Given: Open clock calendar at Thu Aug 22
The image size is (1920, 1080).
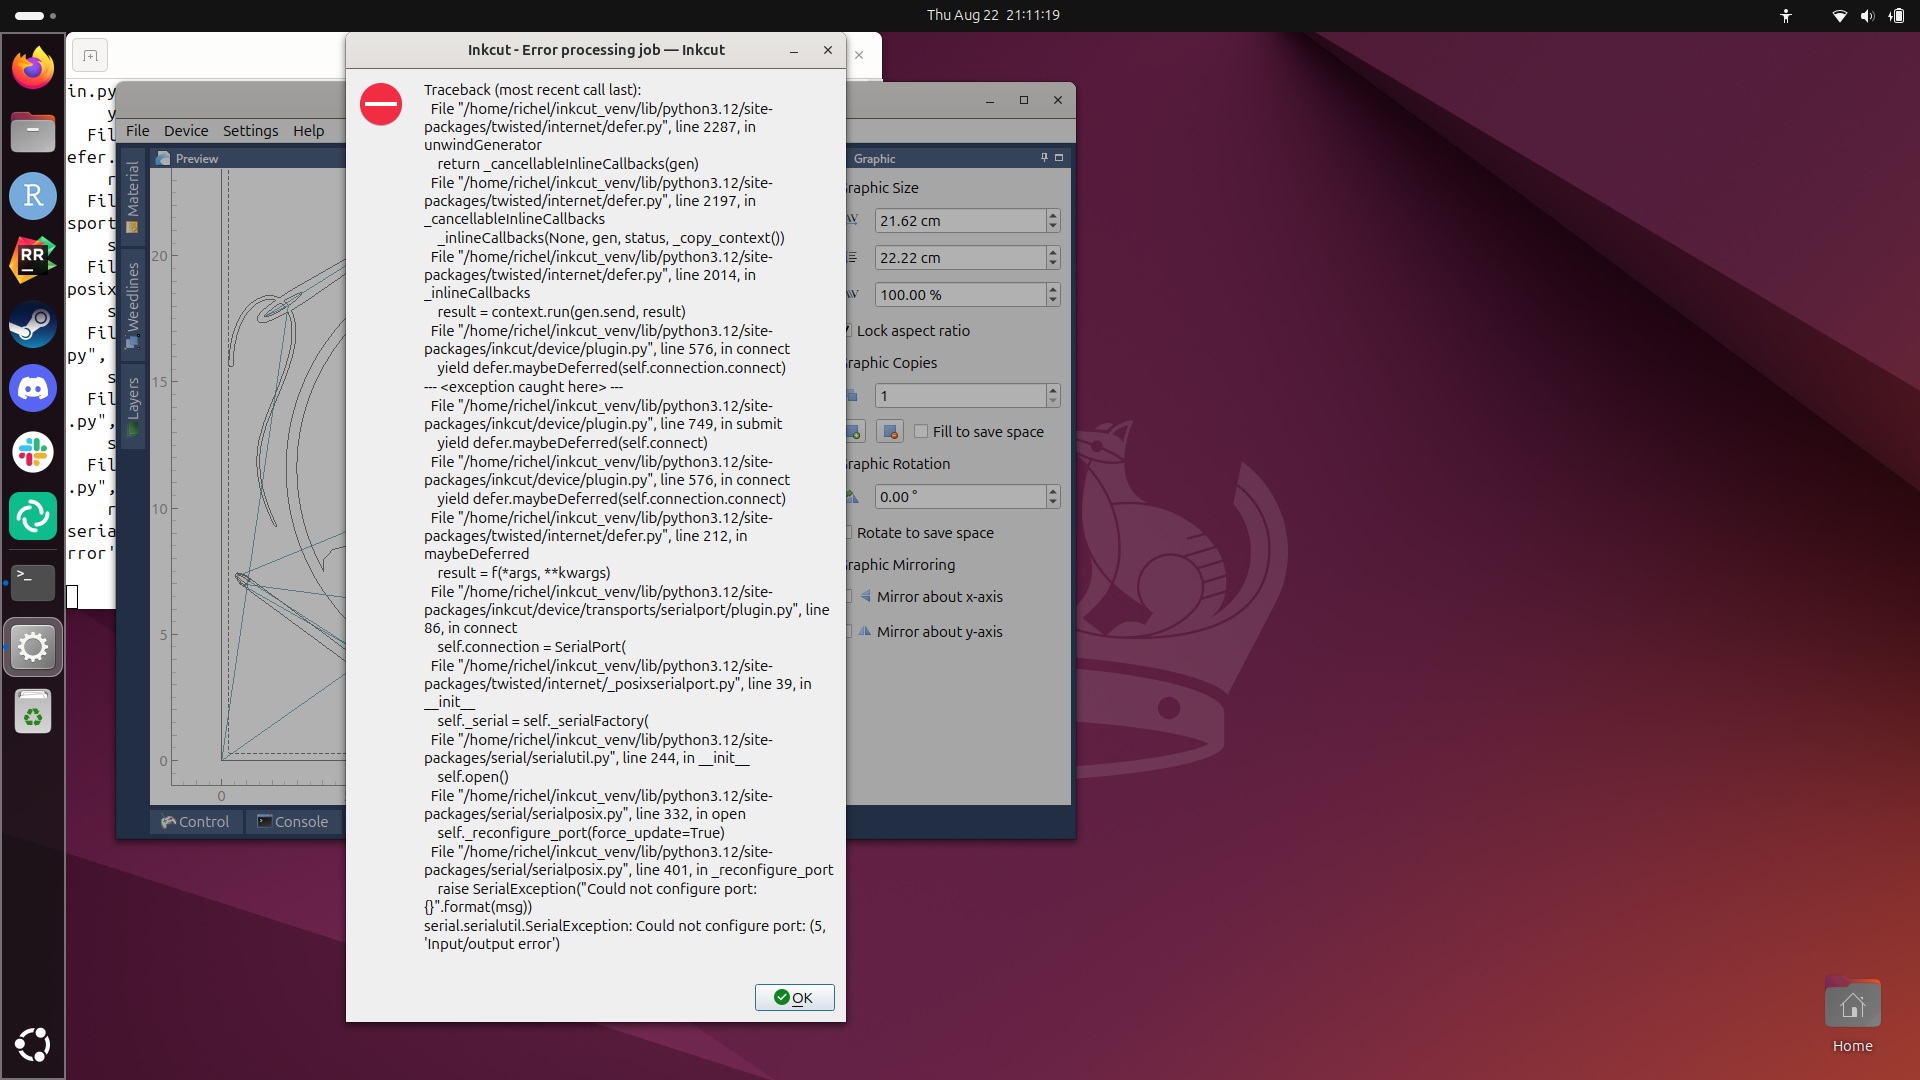Looking at the screenshot, I should point(993,15).
